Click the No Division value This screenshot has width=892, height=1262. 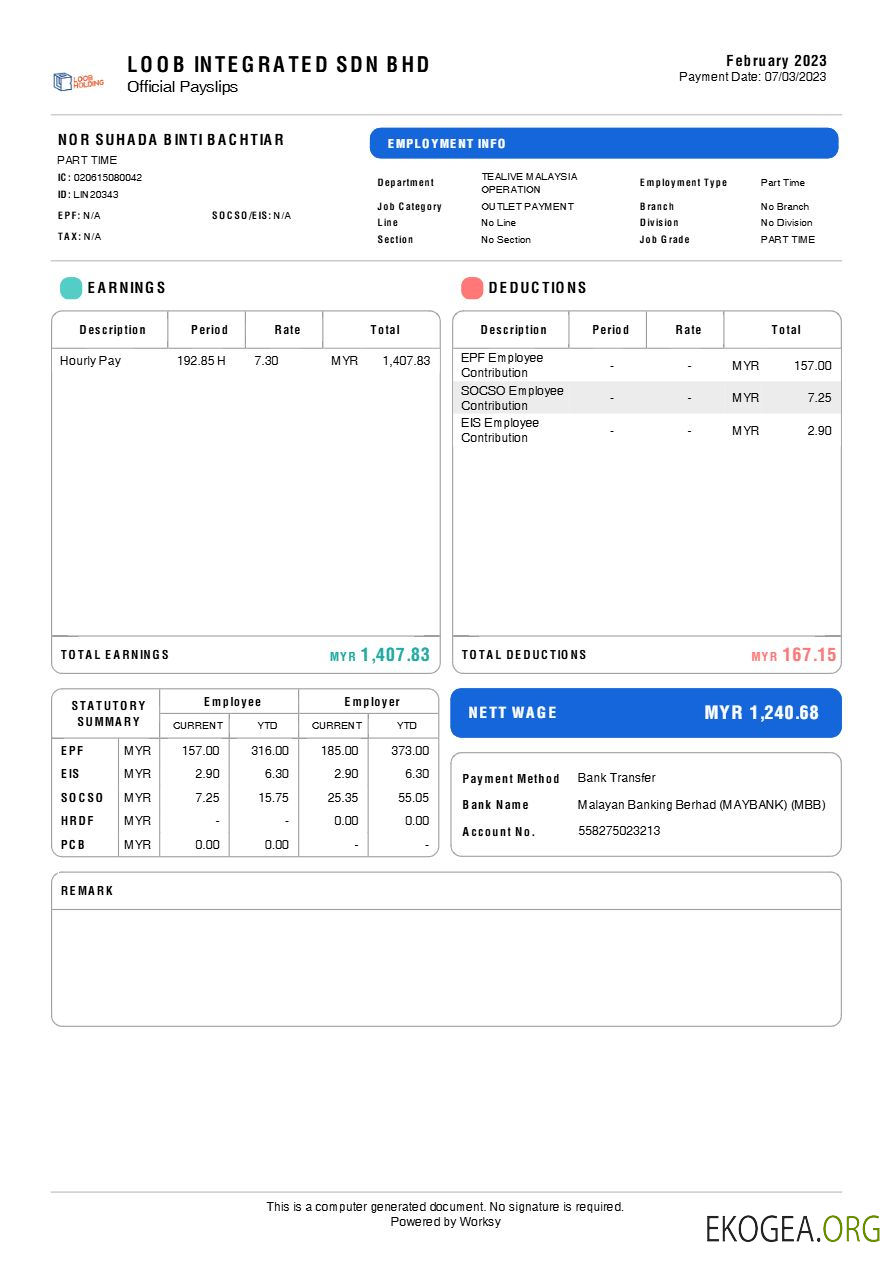pyautogui.click(x=787, y=223)
